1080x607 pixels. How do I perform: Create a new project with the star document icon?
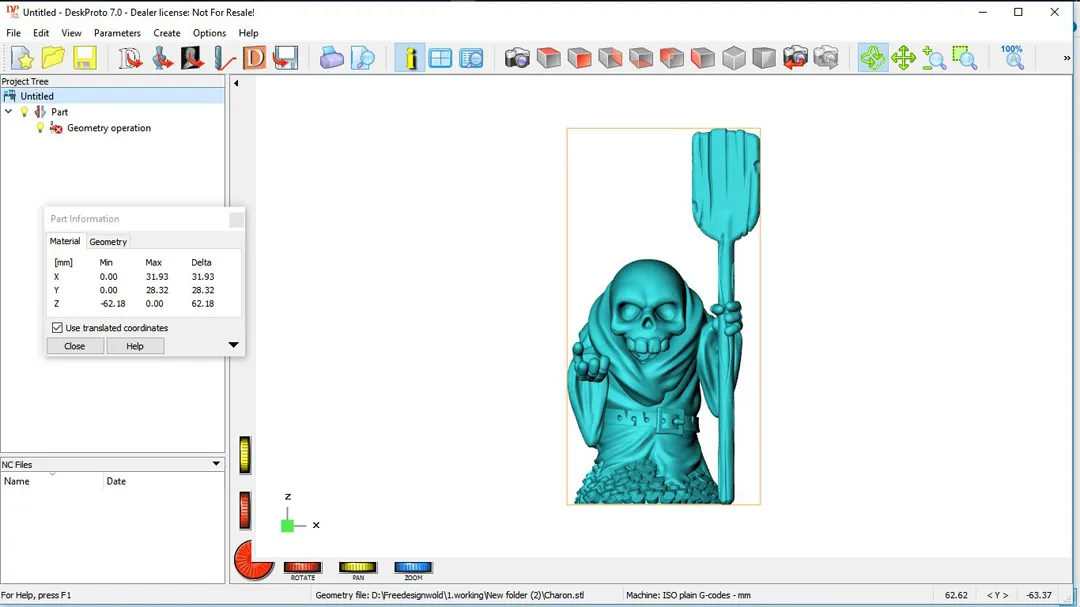22,58
